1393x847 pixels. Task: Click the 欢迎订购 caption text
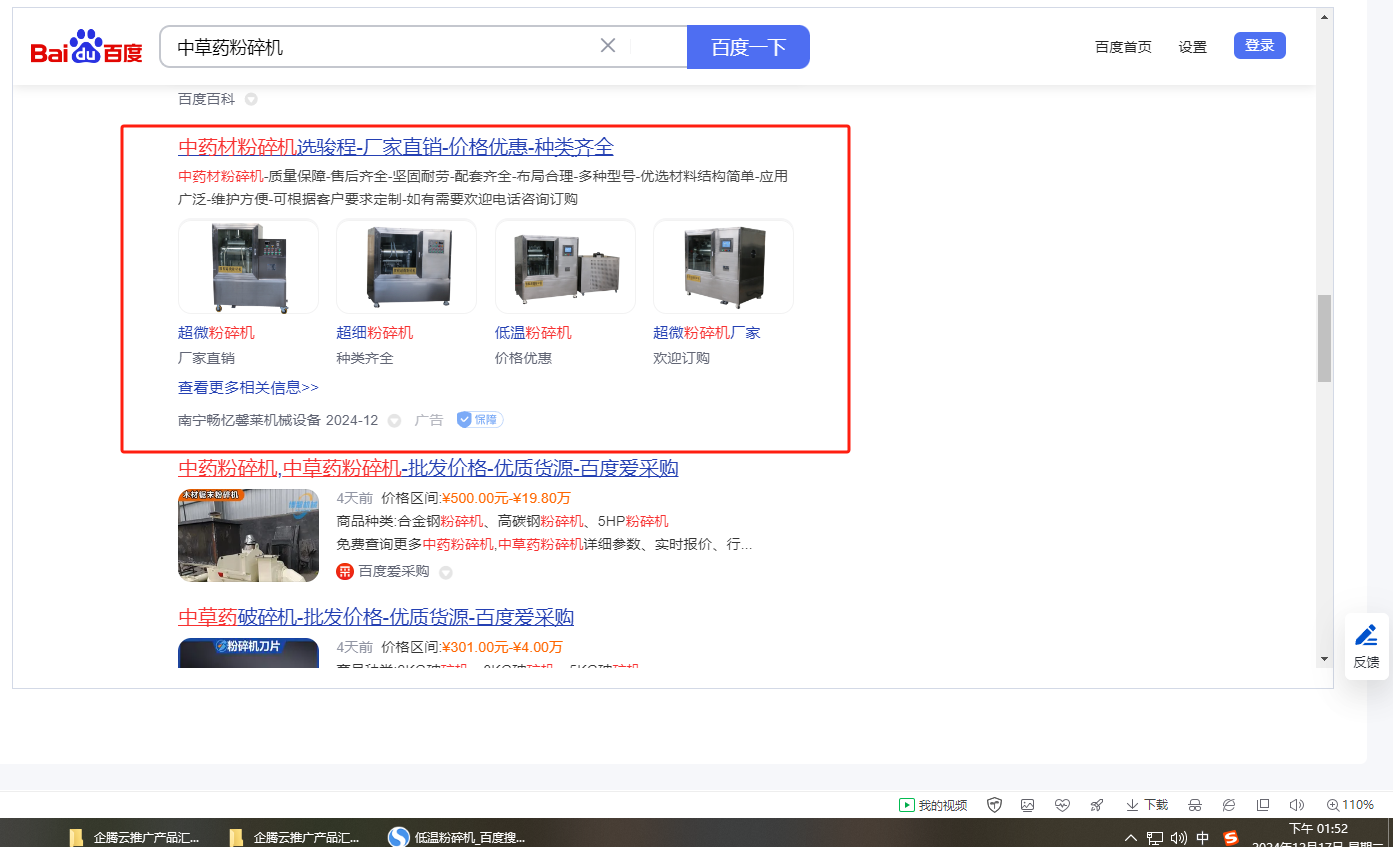(x=681, y=358)
